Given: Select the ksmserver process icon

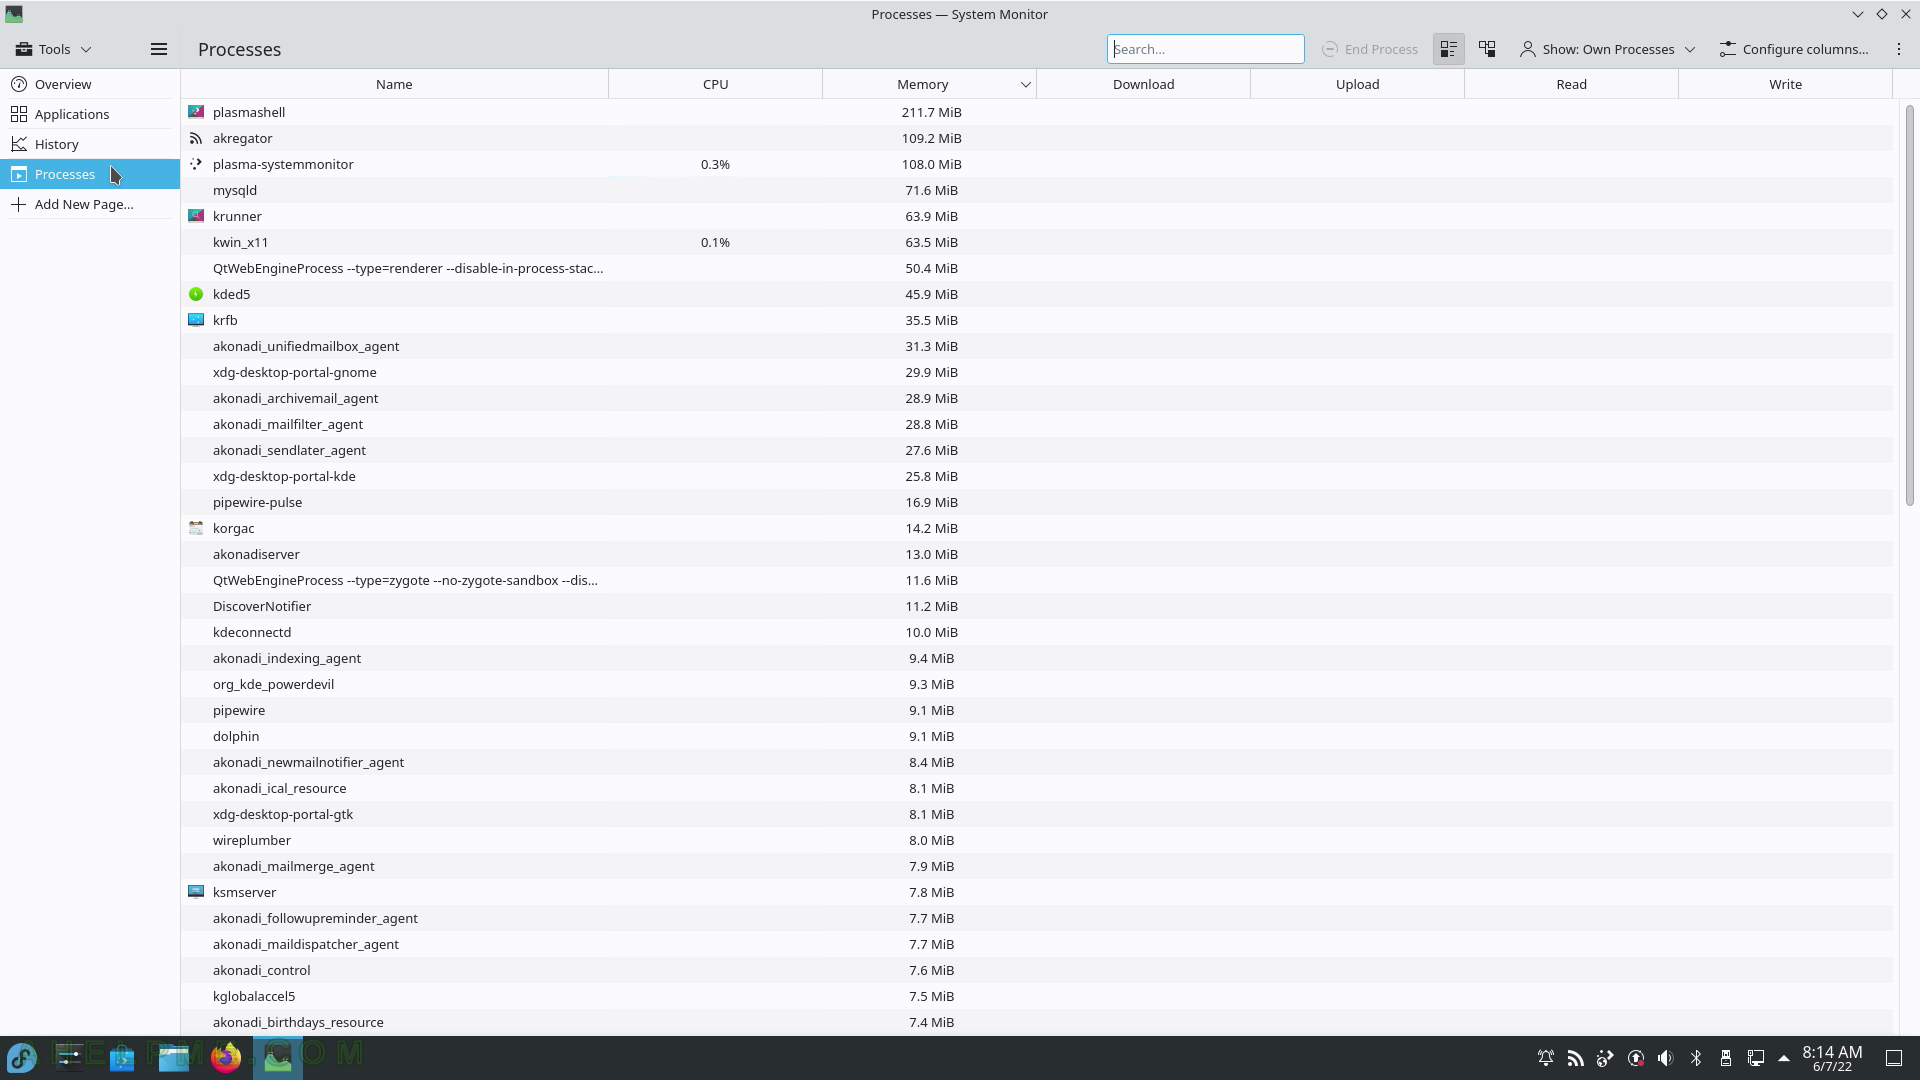Looking at the screenshot, I should tap(196, 892).
